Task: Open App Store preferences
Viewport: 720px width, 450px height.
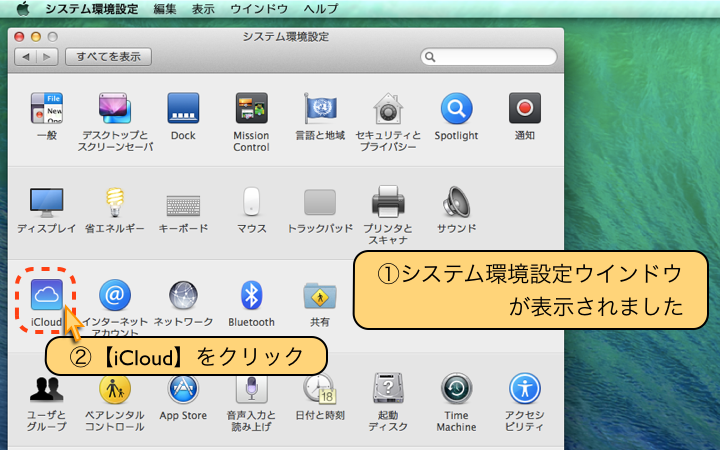Action: (x=183, y=389)
